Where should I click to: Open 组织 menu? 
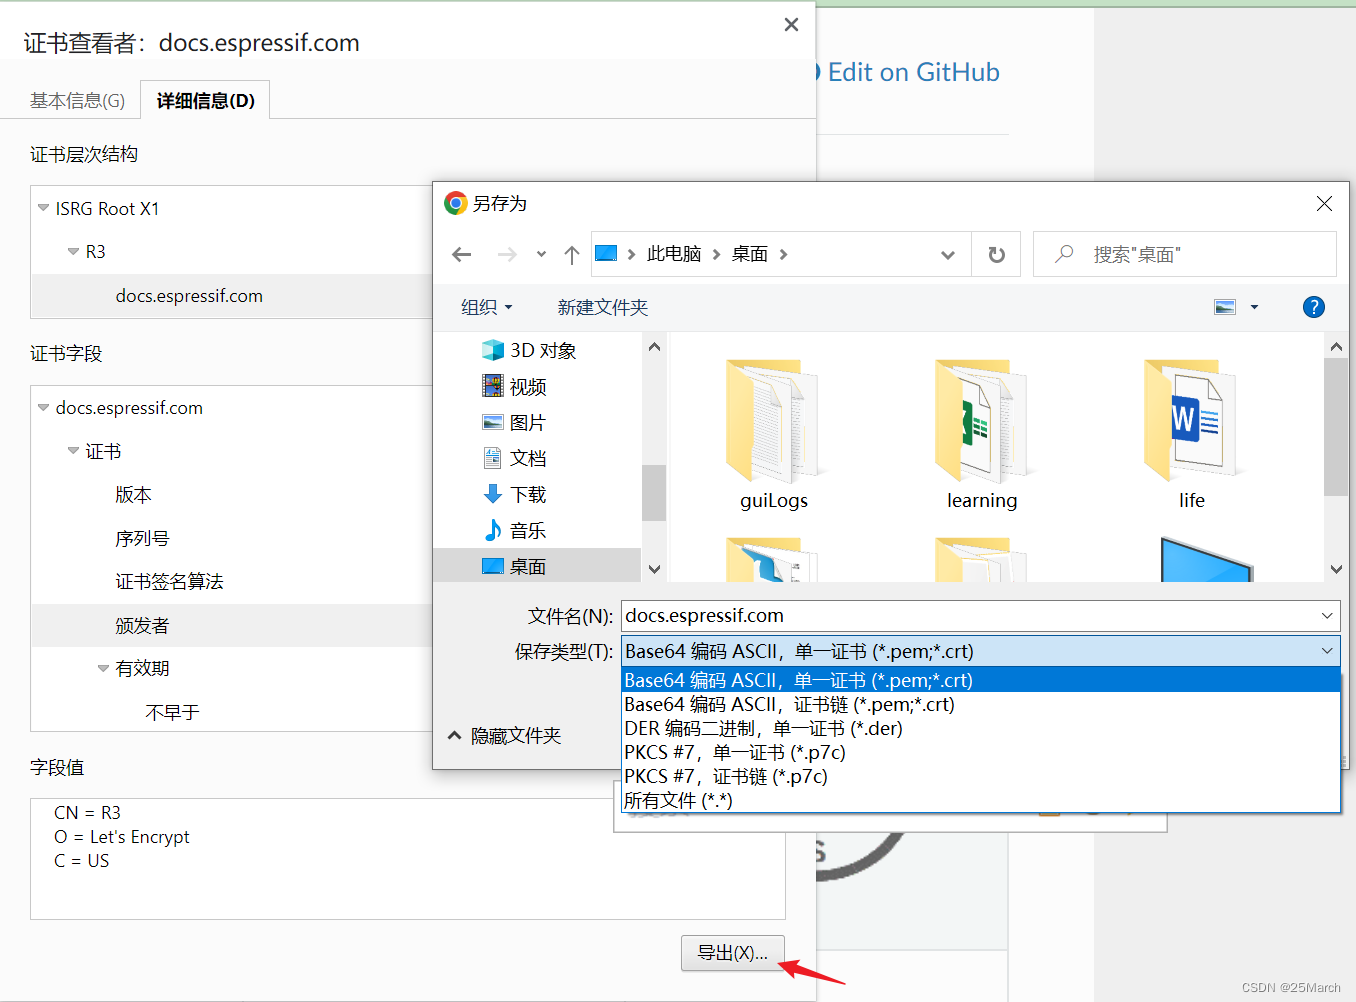[487, 307]
